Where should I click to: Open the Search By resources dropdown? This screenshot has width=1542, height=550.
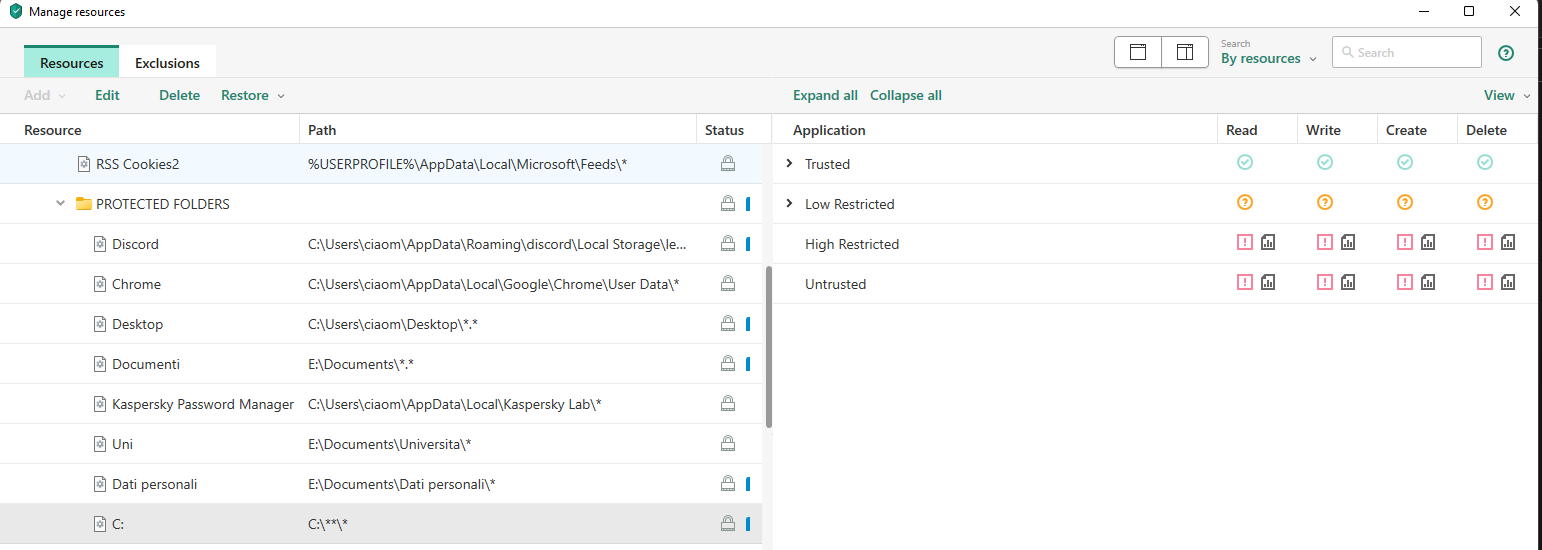pos(1269,59)
